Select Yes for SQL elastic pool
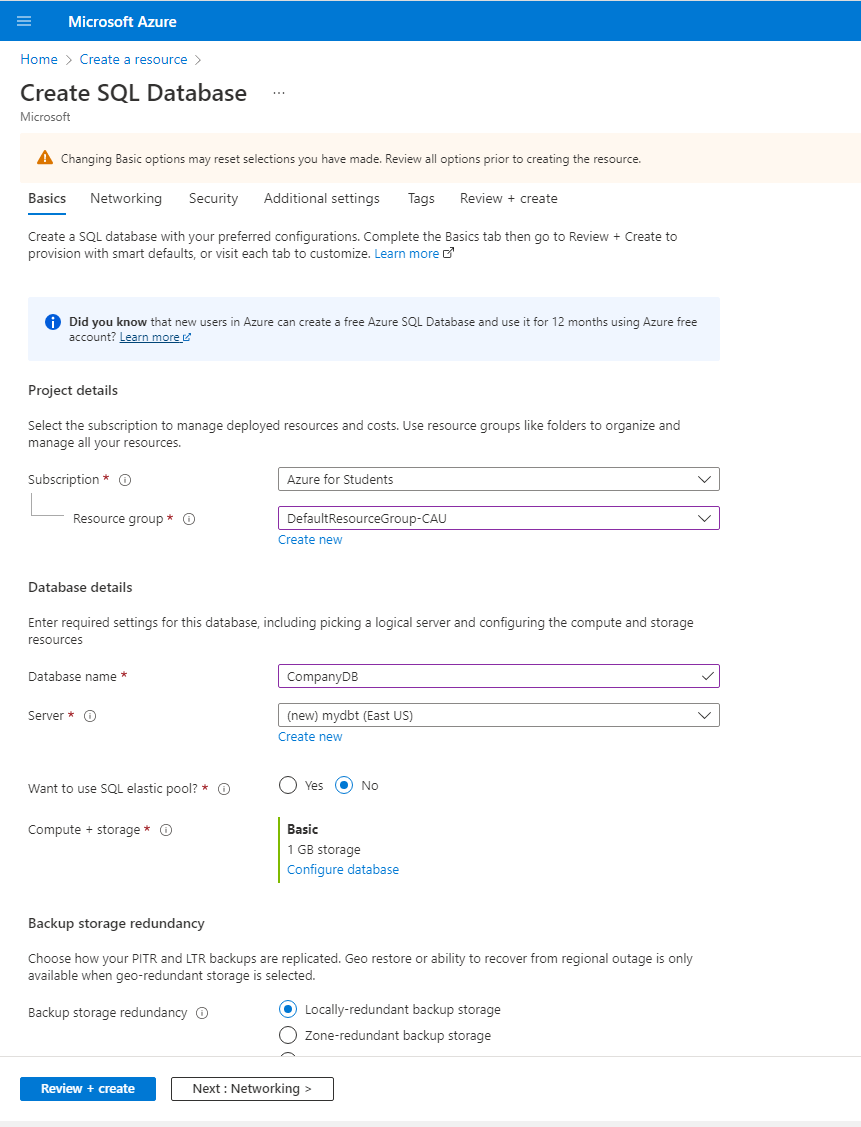Screen dimensions: 861x1127 (x=287, y=785)
